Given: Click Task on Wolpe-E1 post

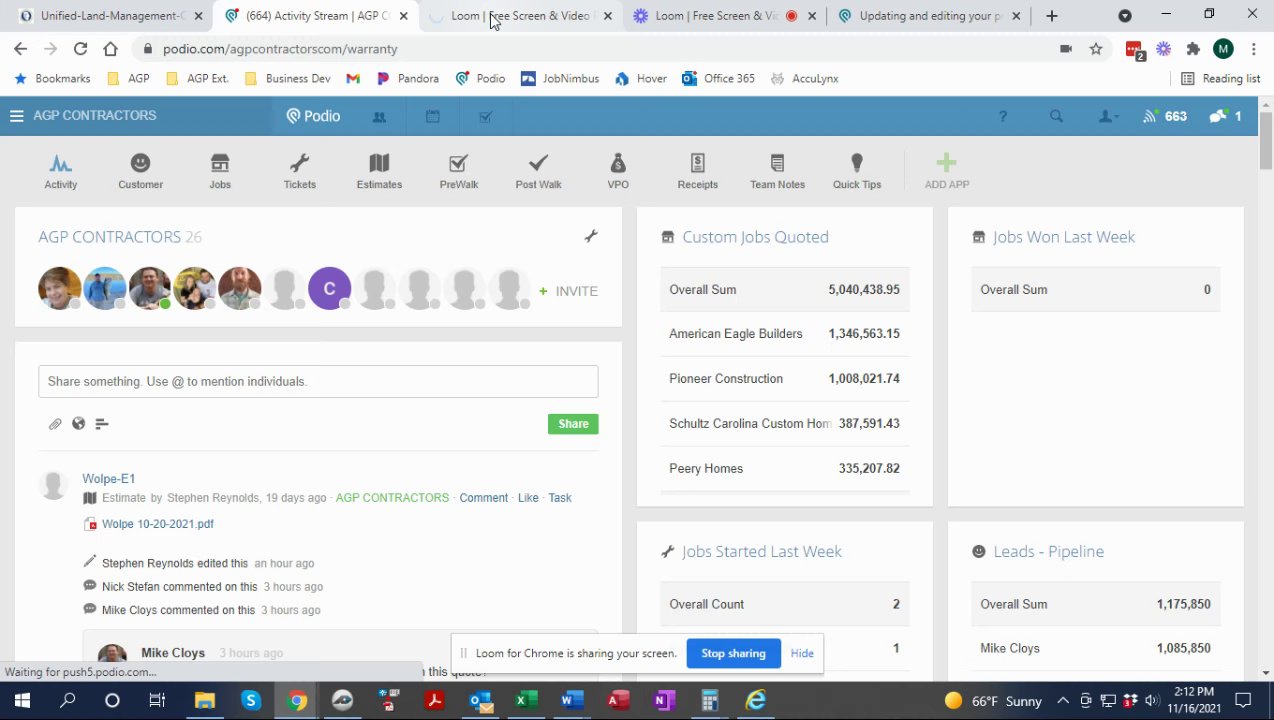Looking at the screenshot, I should click(560, 498).
